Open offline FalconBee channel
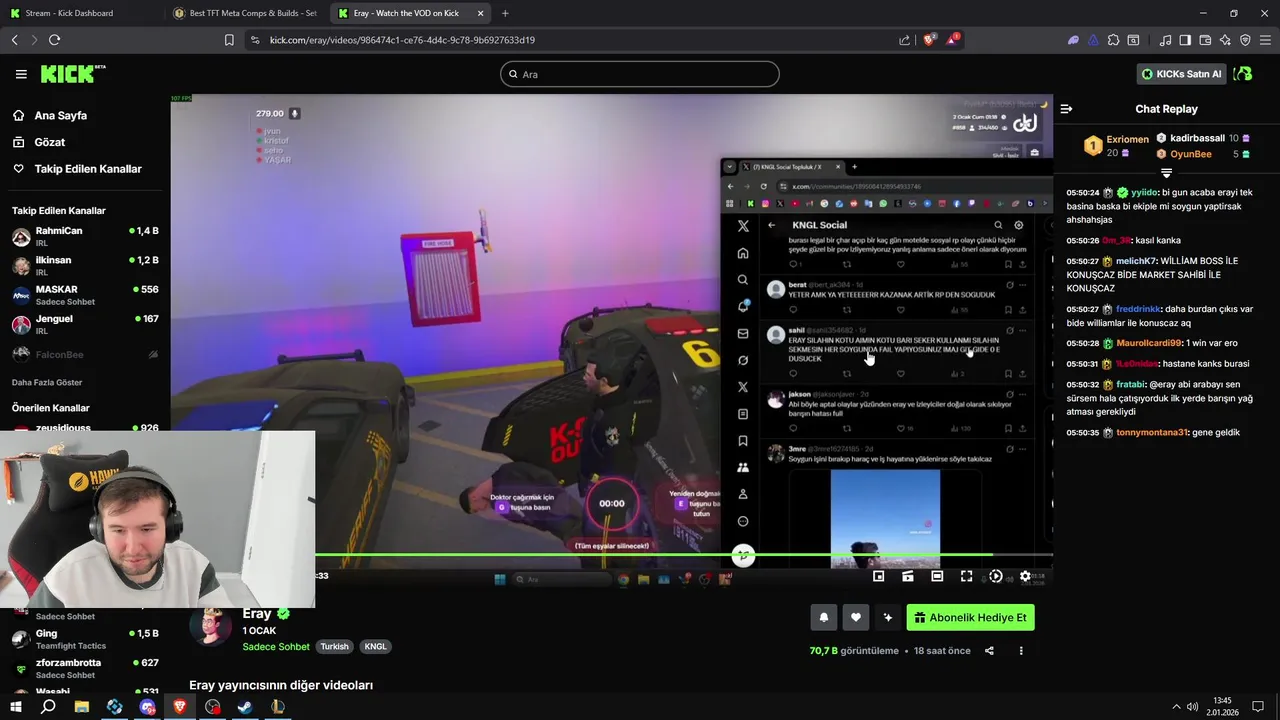This screenshot has height=720, width=1280. pyautogui.click(x=85, y=354)
